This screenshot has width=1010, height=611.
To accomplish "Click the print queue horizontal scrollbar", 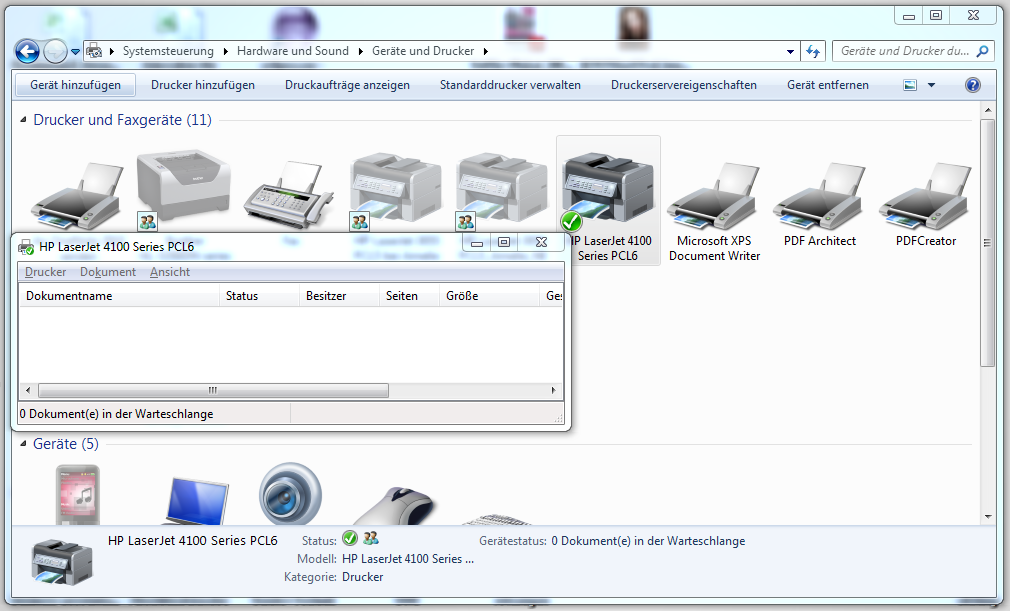I will pyautogui.click(x=212, y=390).
